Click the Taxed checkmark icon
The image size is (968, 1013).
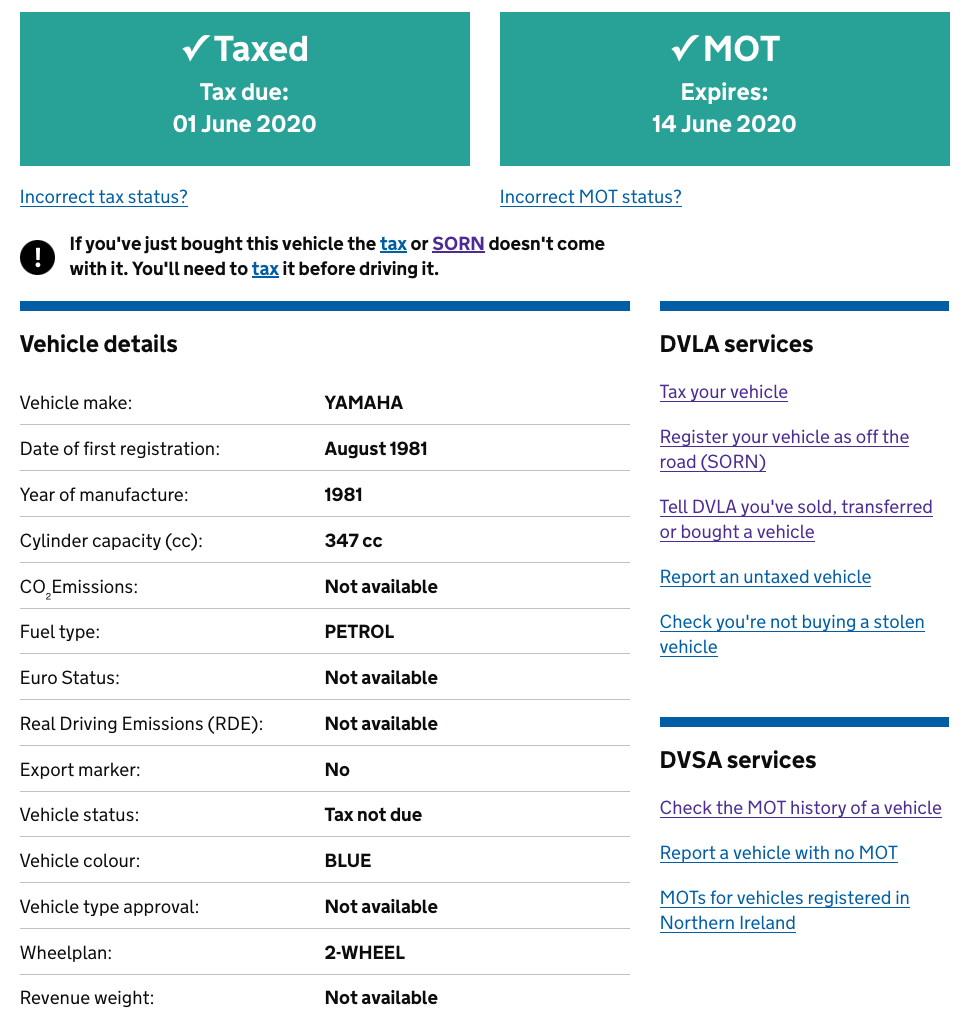coord(195,48)
